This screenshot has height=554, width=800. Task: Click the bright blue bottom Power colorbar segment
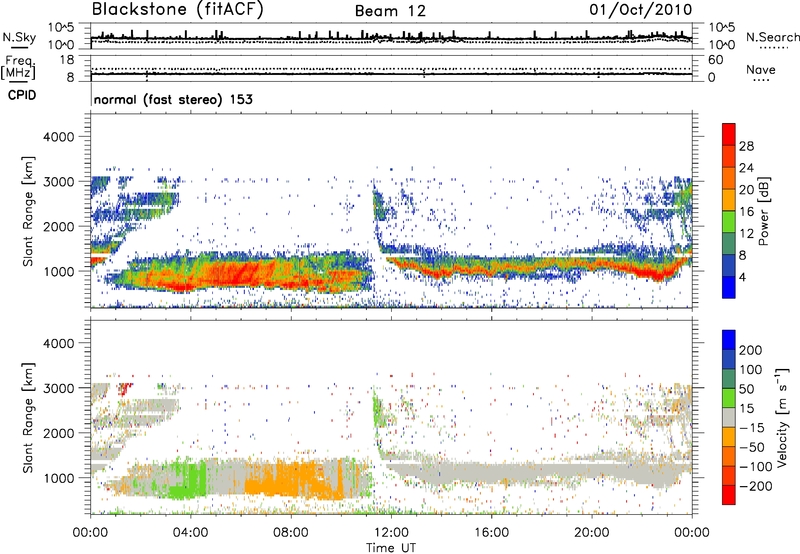tap(729, 287)
